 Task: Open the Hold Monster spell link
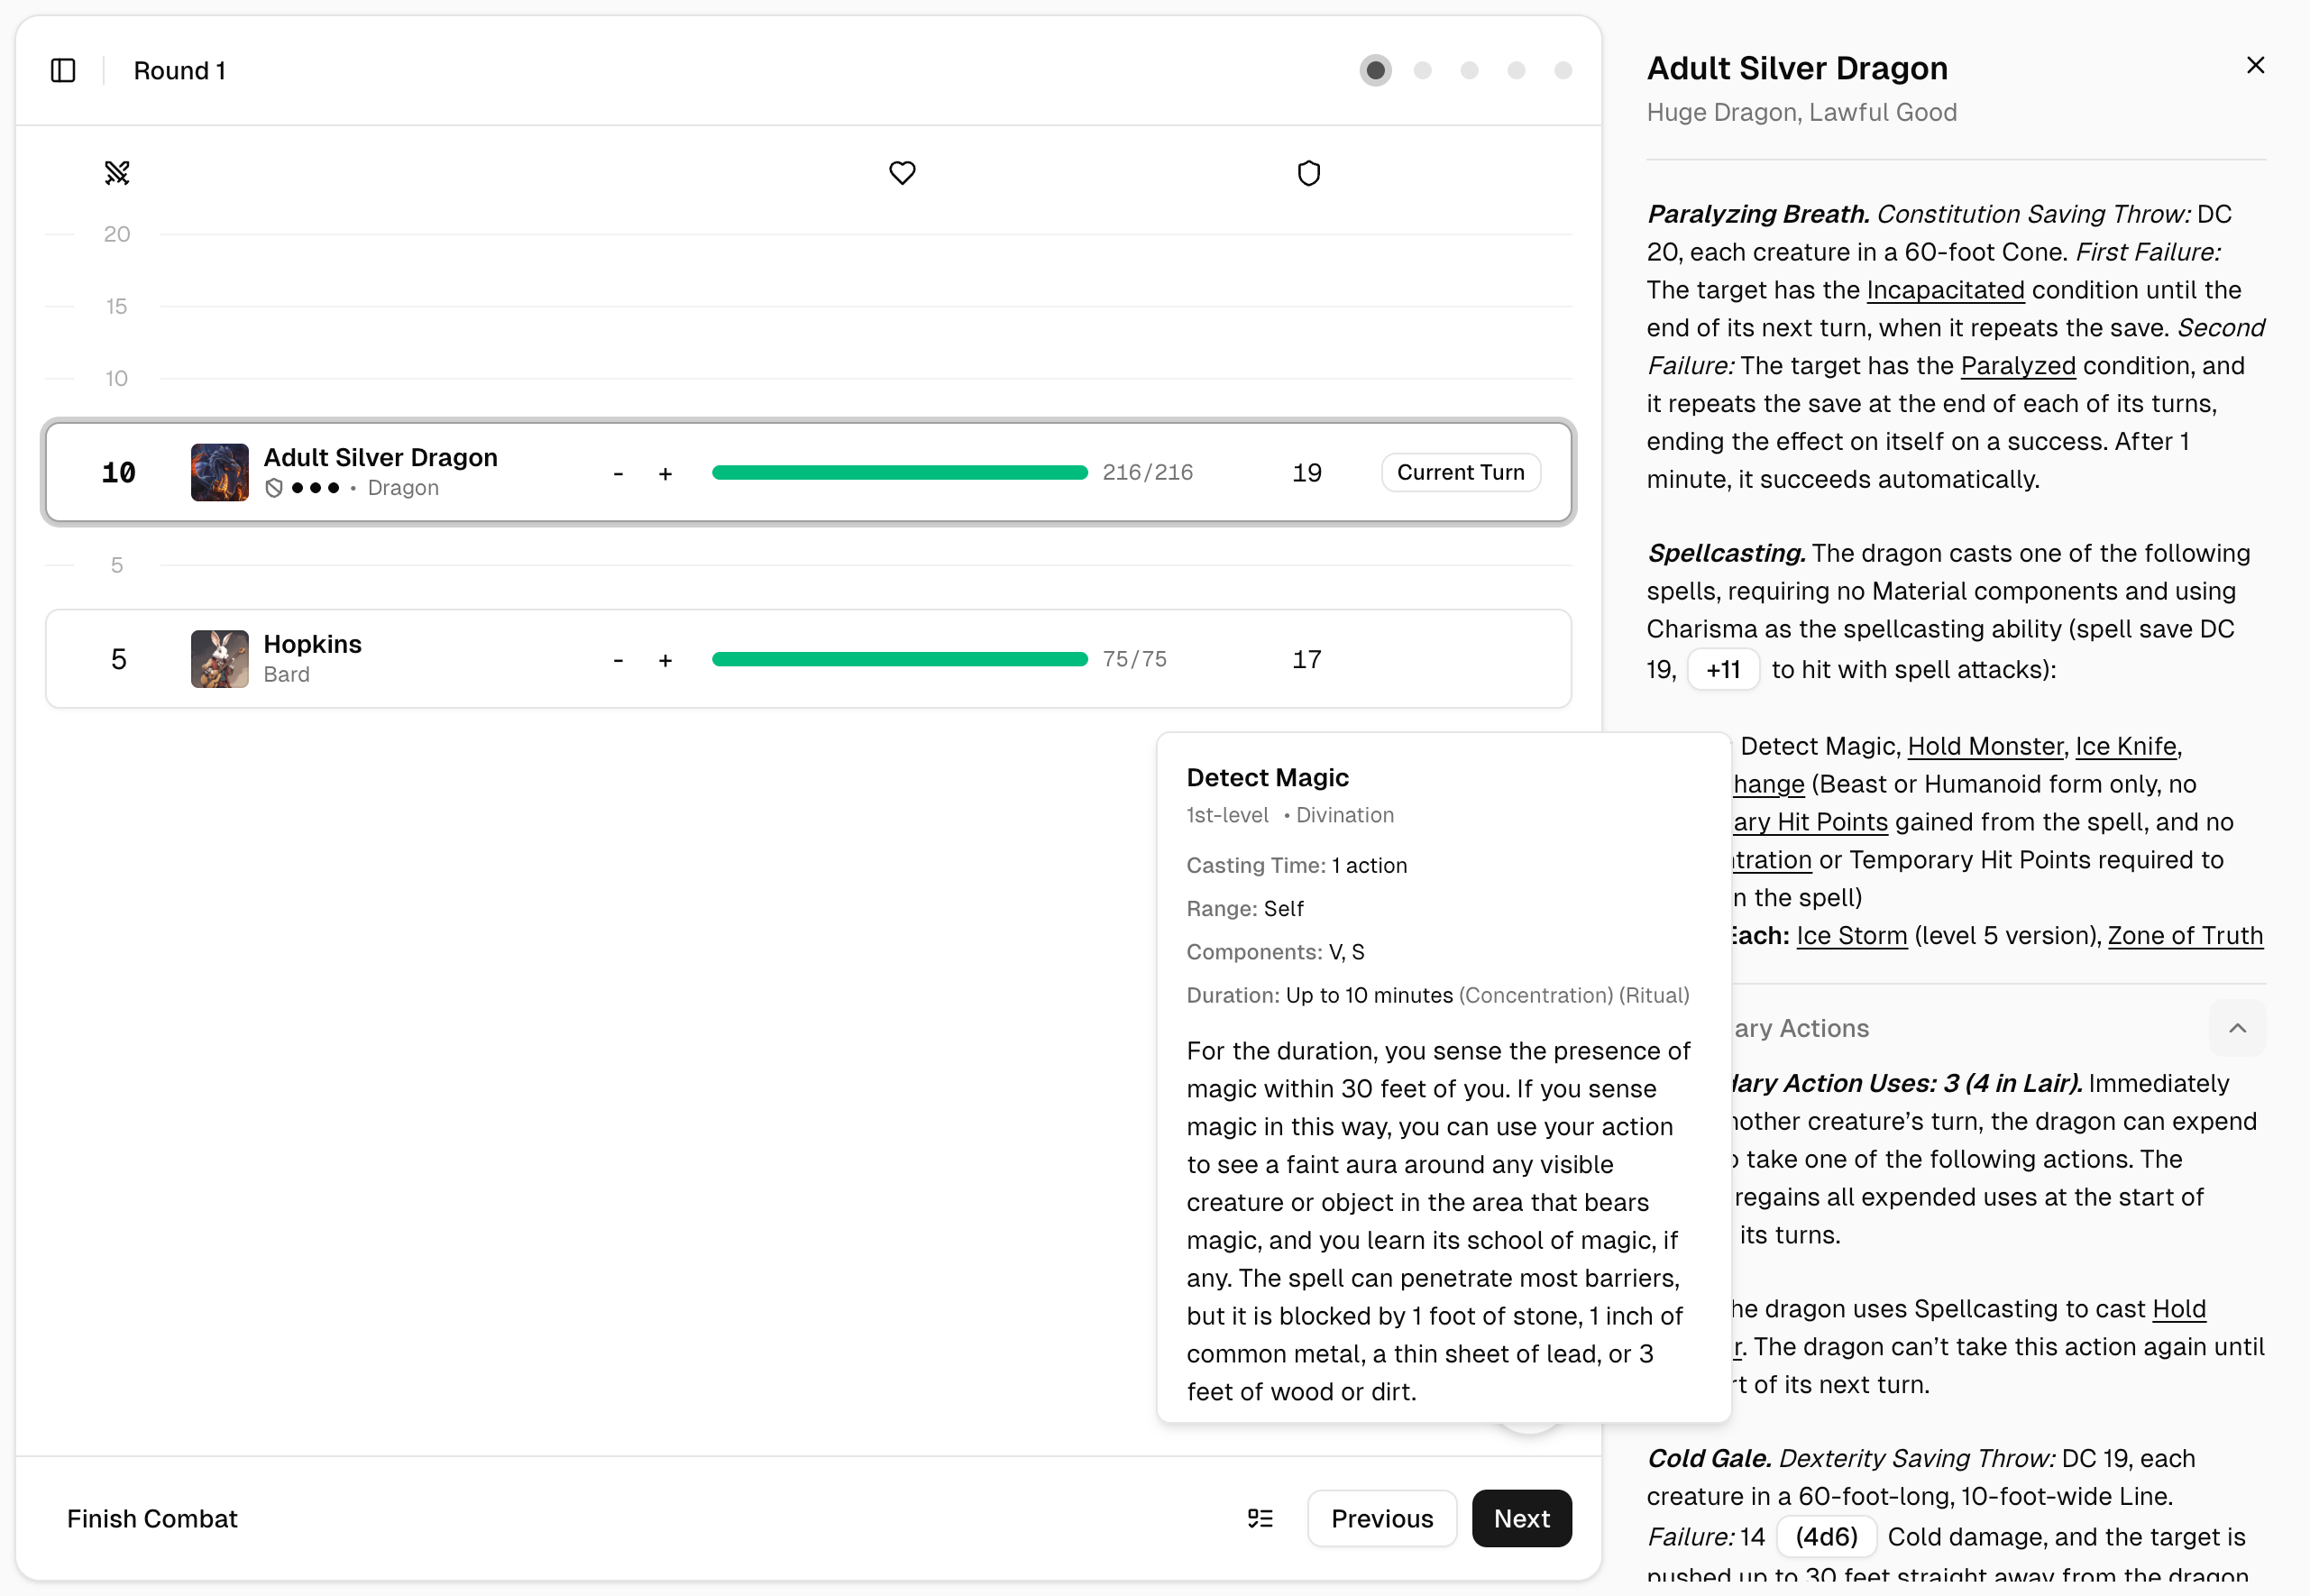(x=1985, y=746)
